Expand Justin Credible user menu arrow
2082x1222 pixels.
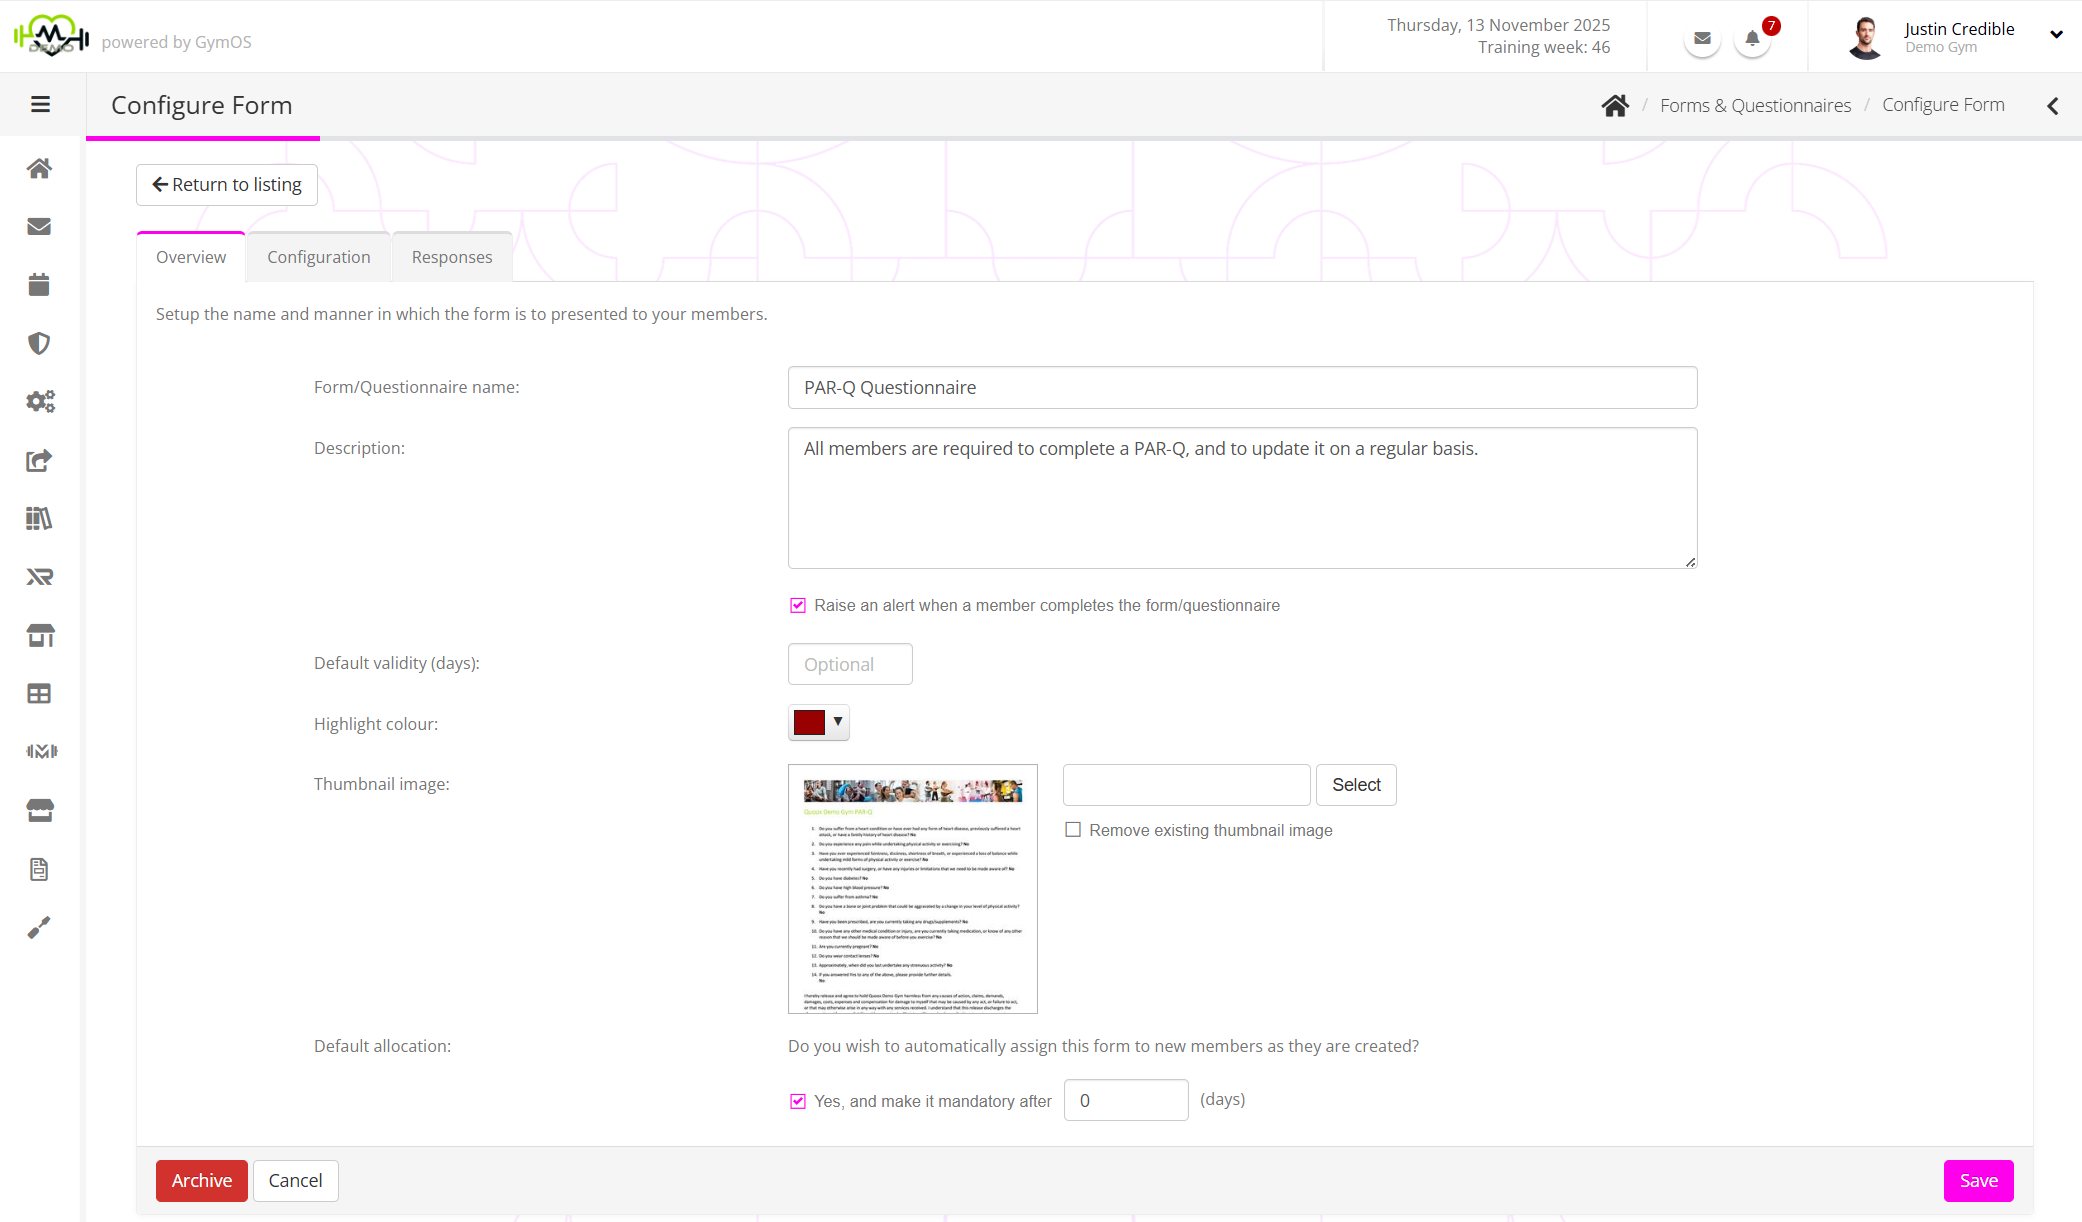pos(2056,35)
